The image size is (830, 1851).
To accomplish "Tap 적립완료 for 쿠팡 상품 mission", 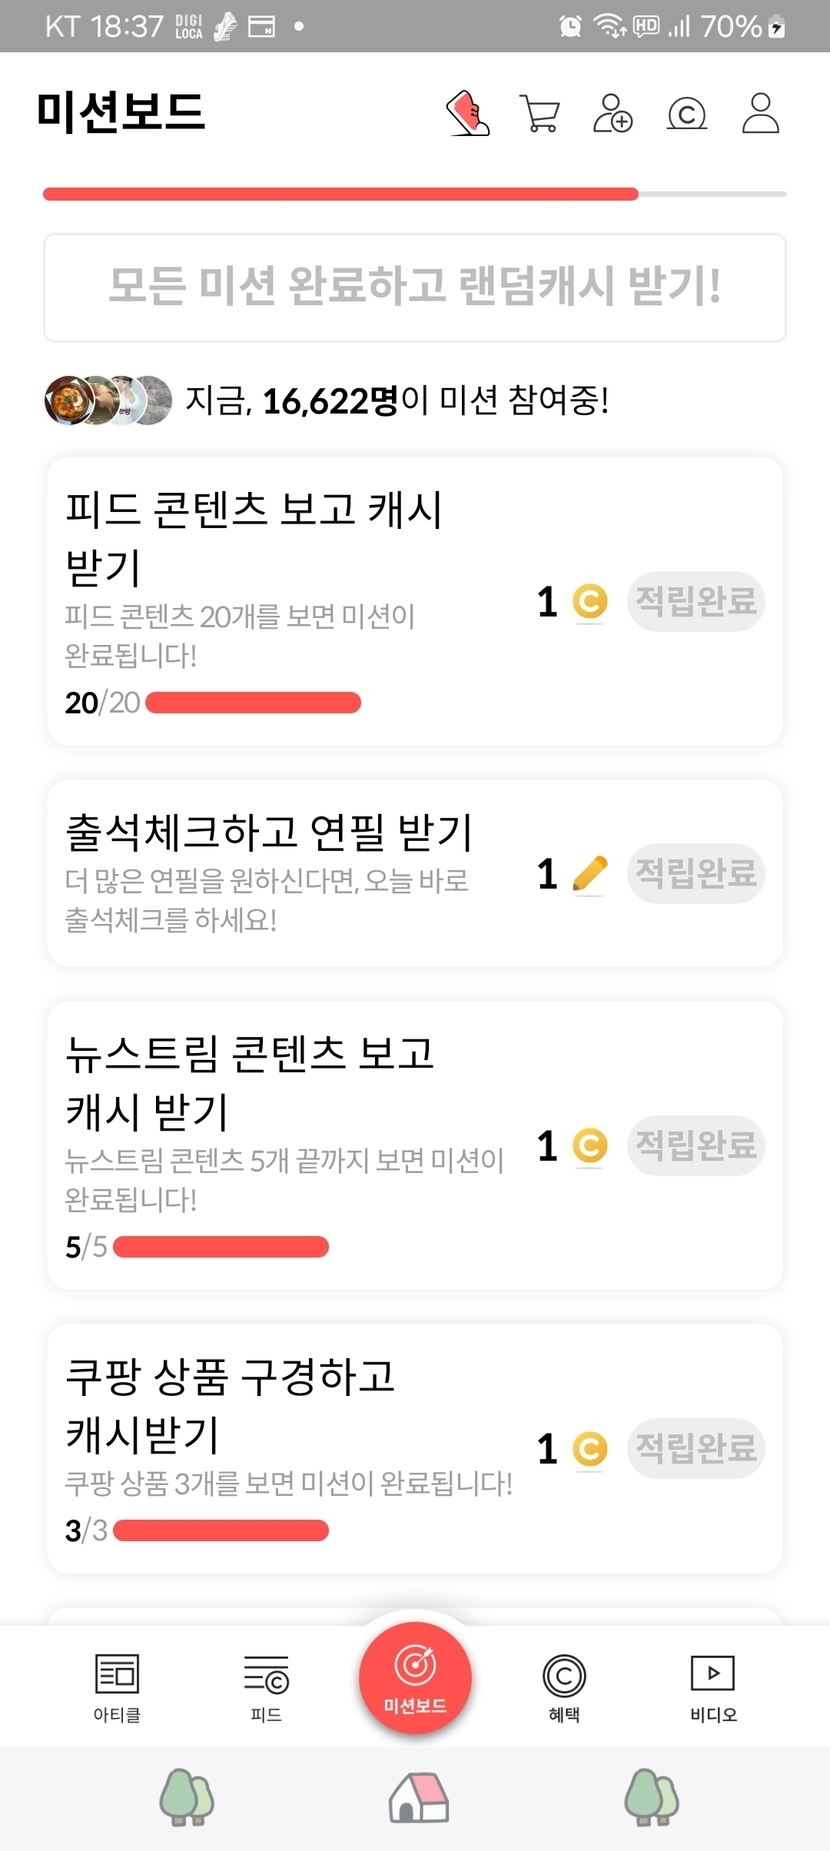I will (x=696, y=1448).
